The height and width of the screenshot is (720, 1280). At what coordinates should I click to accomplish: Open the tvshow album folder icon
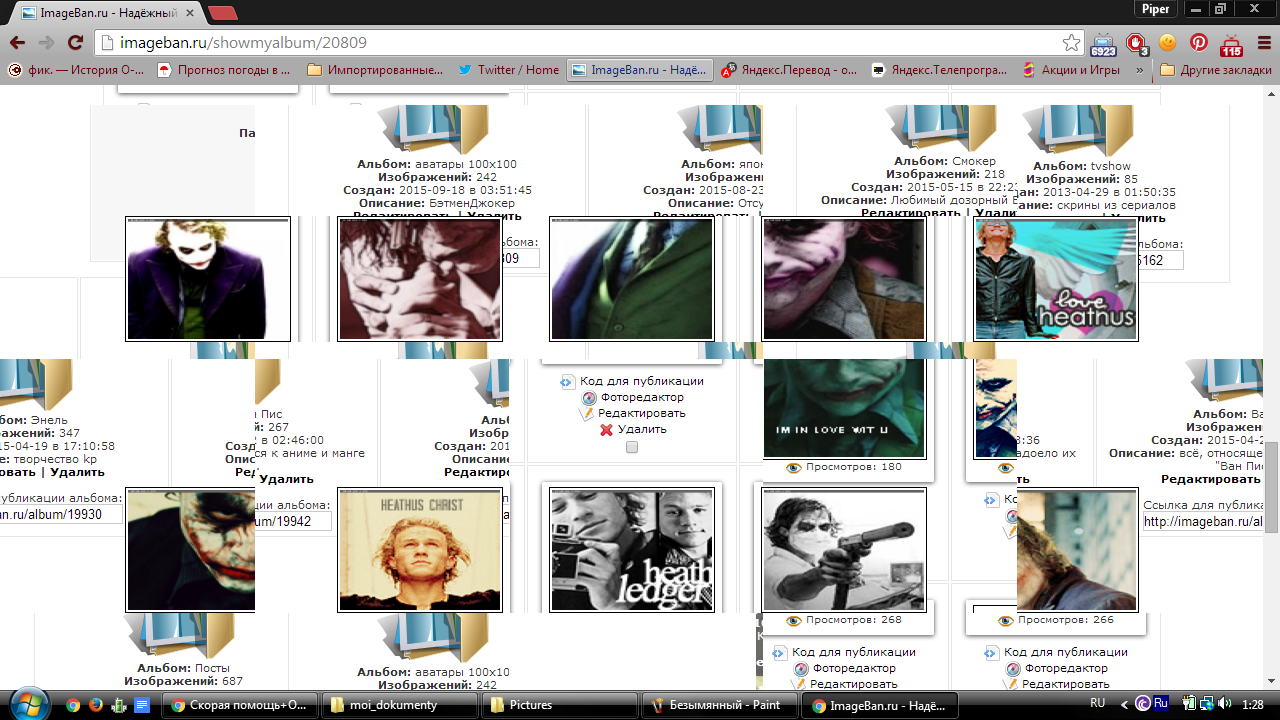click(x=1078, y=130)
